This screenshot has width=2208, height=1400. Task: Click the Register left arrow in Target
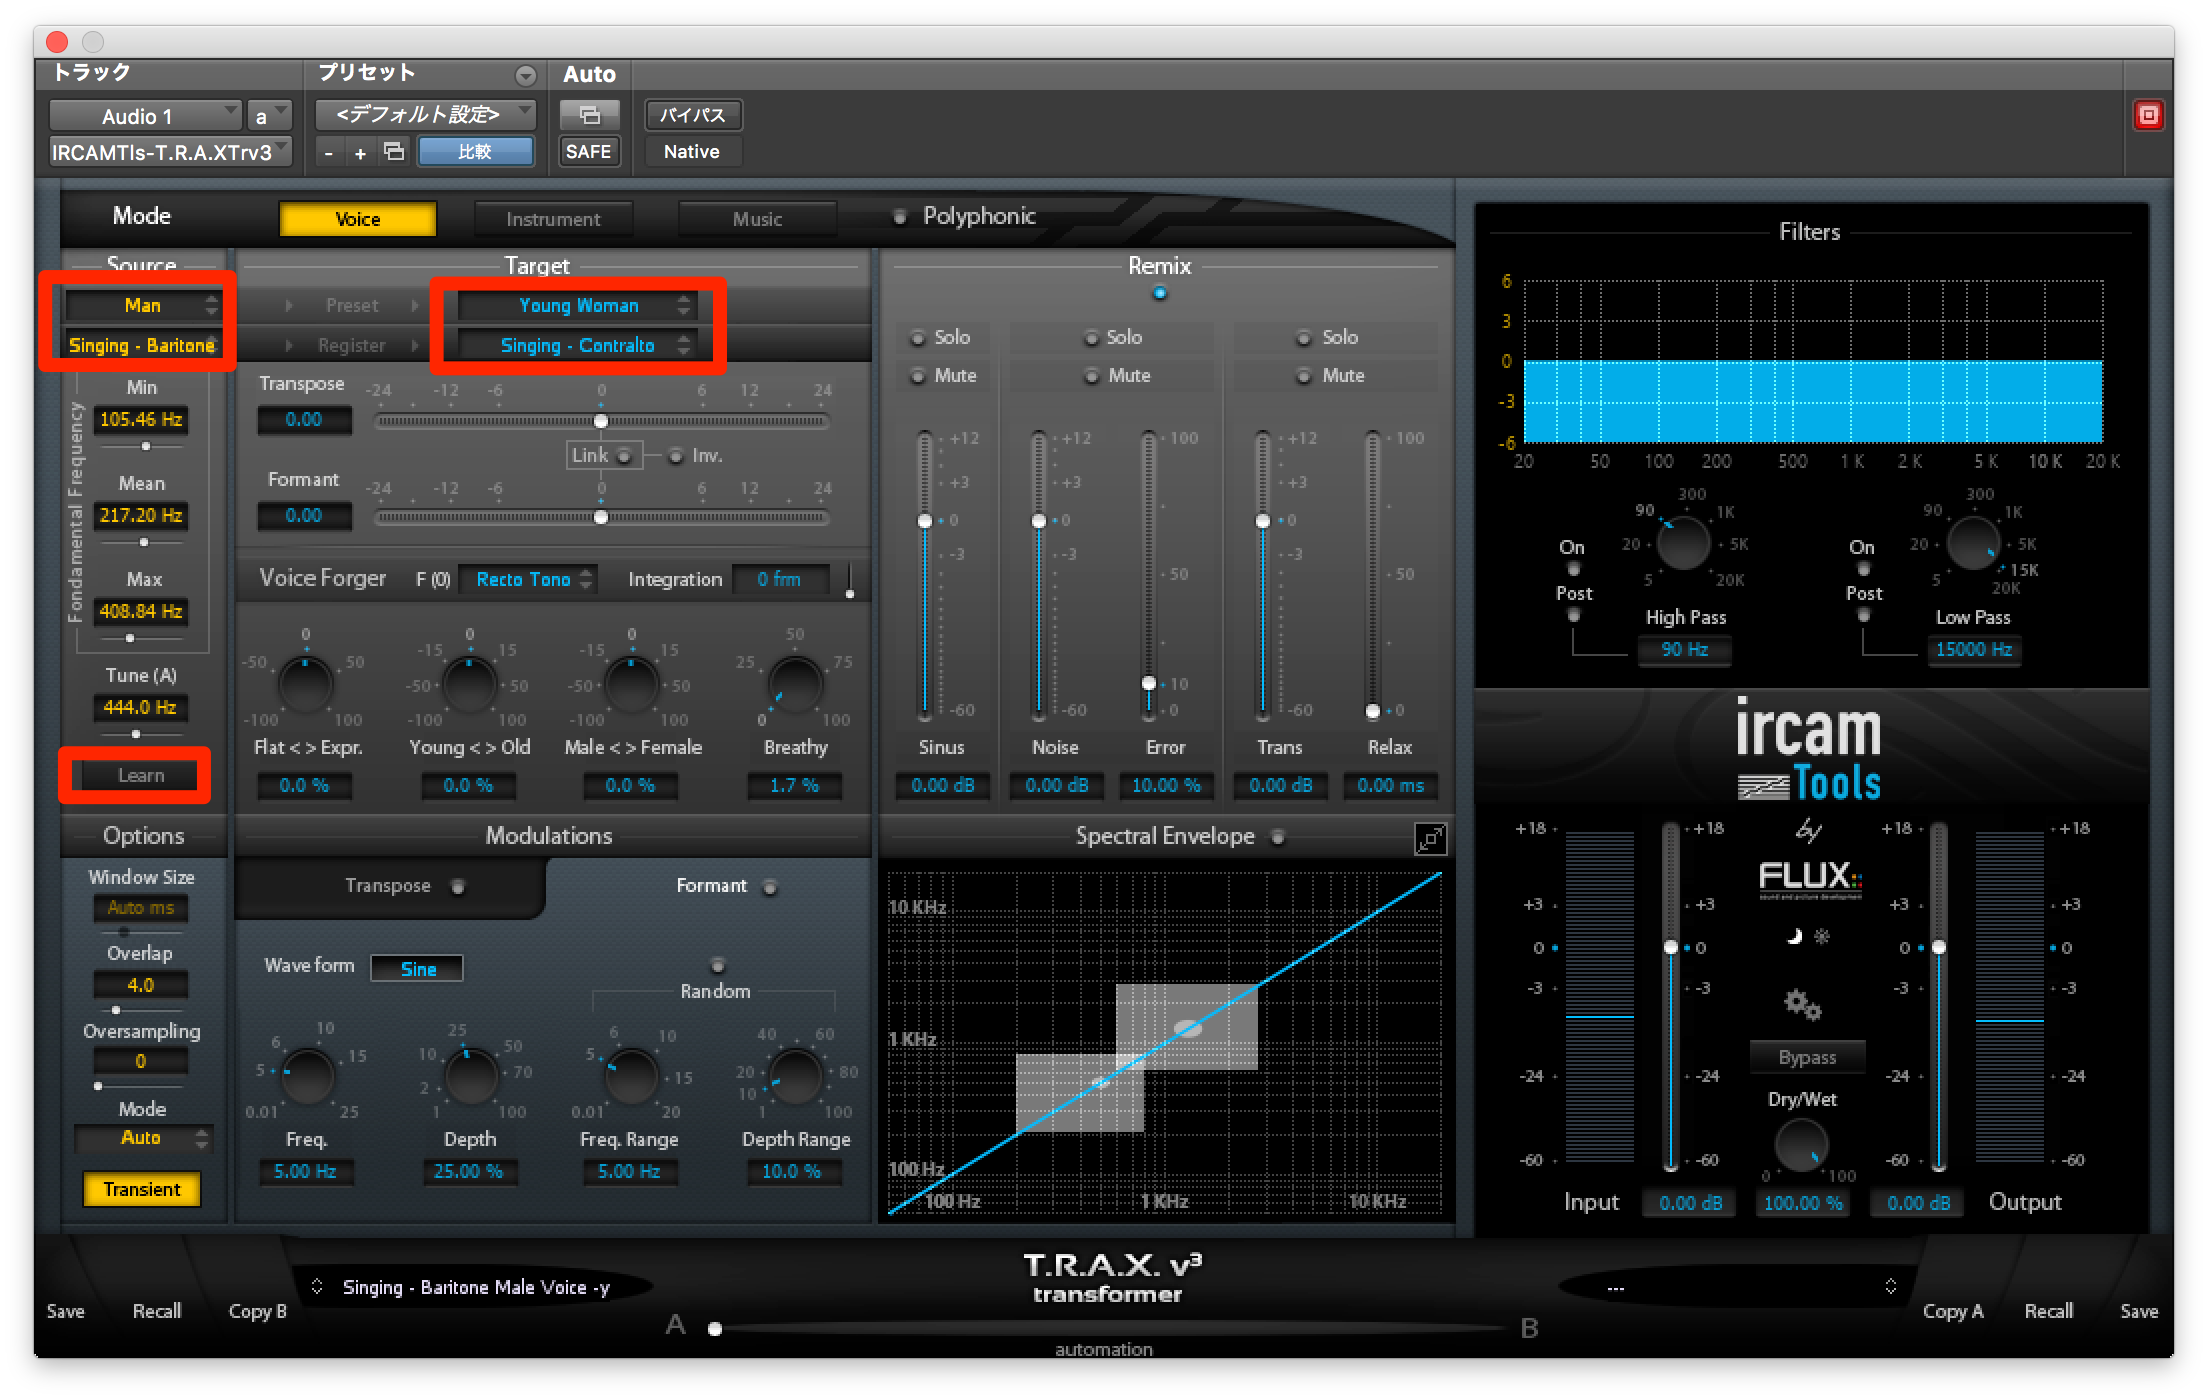coord(289,345)
